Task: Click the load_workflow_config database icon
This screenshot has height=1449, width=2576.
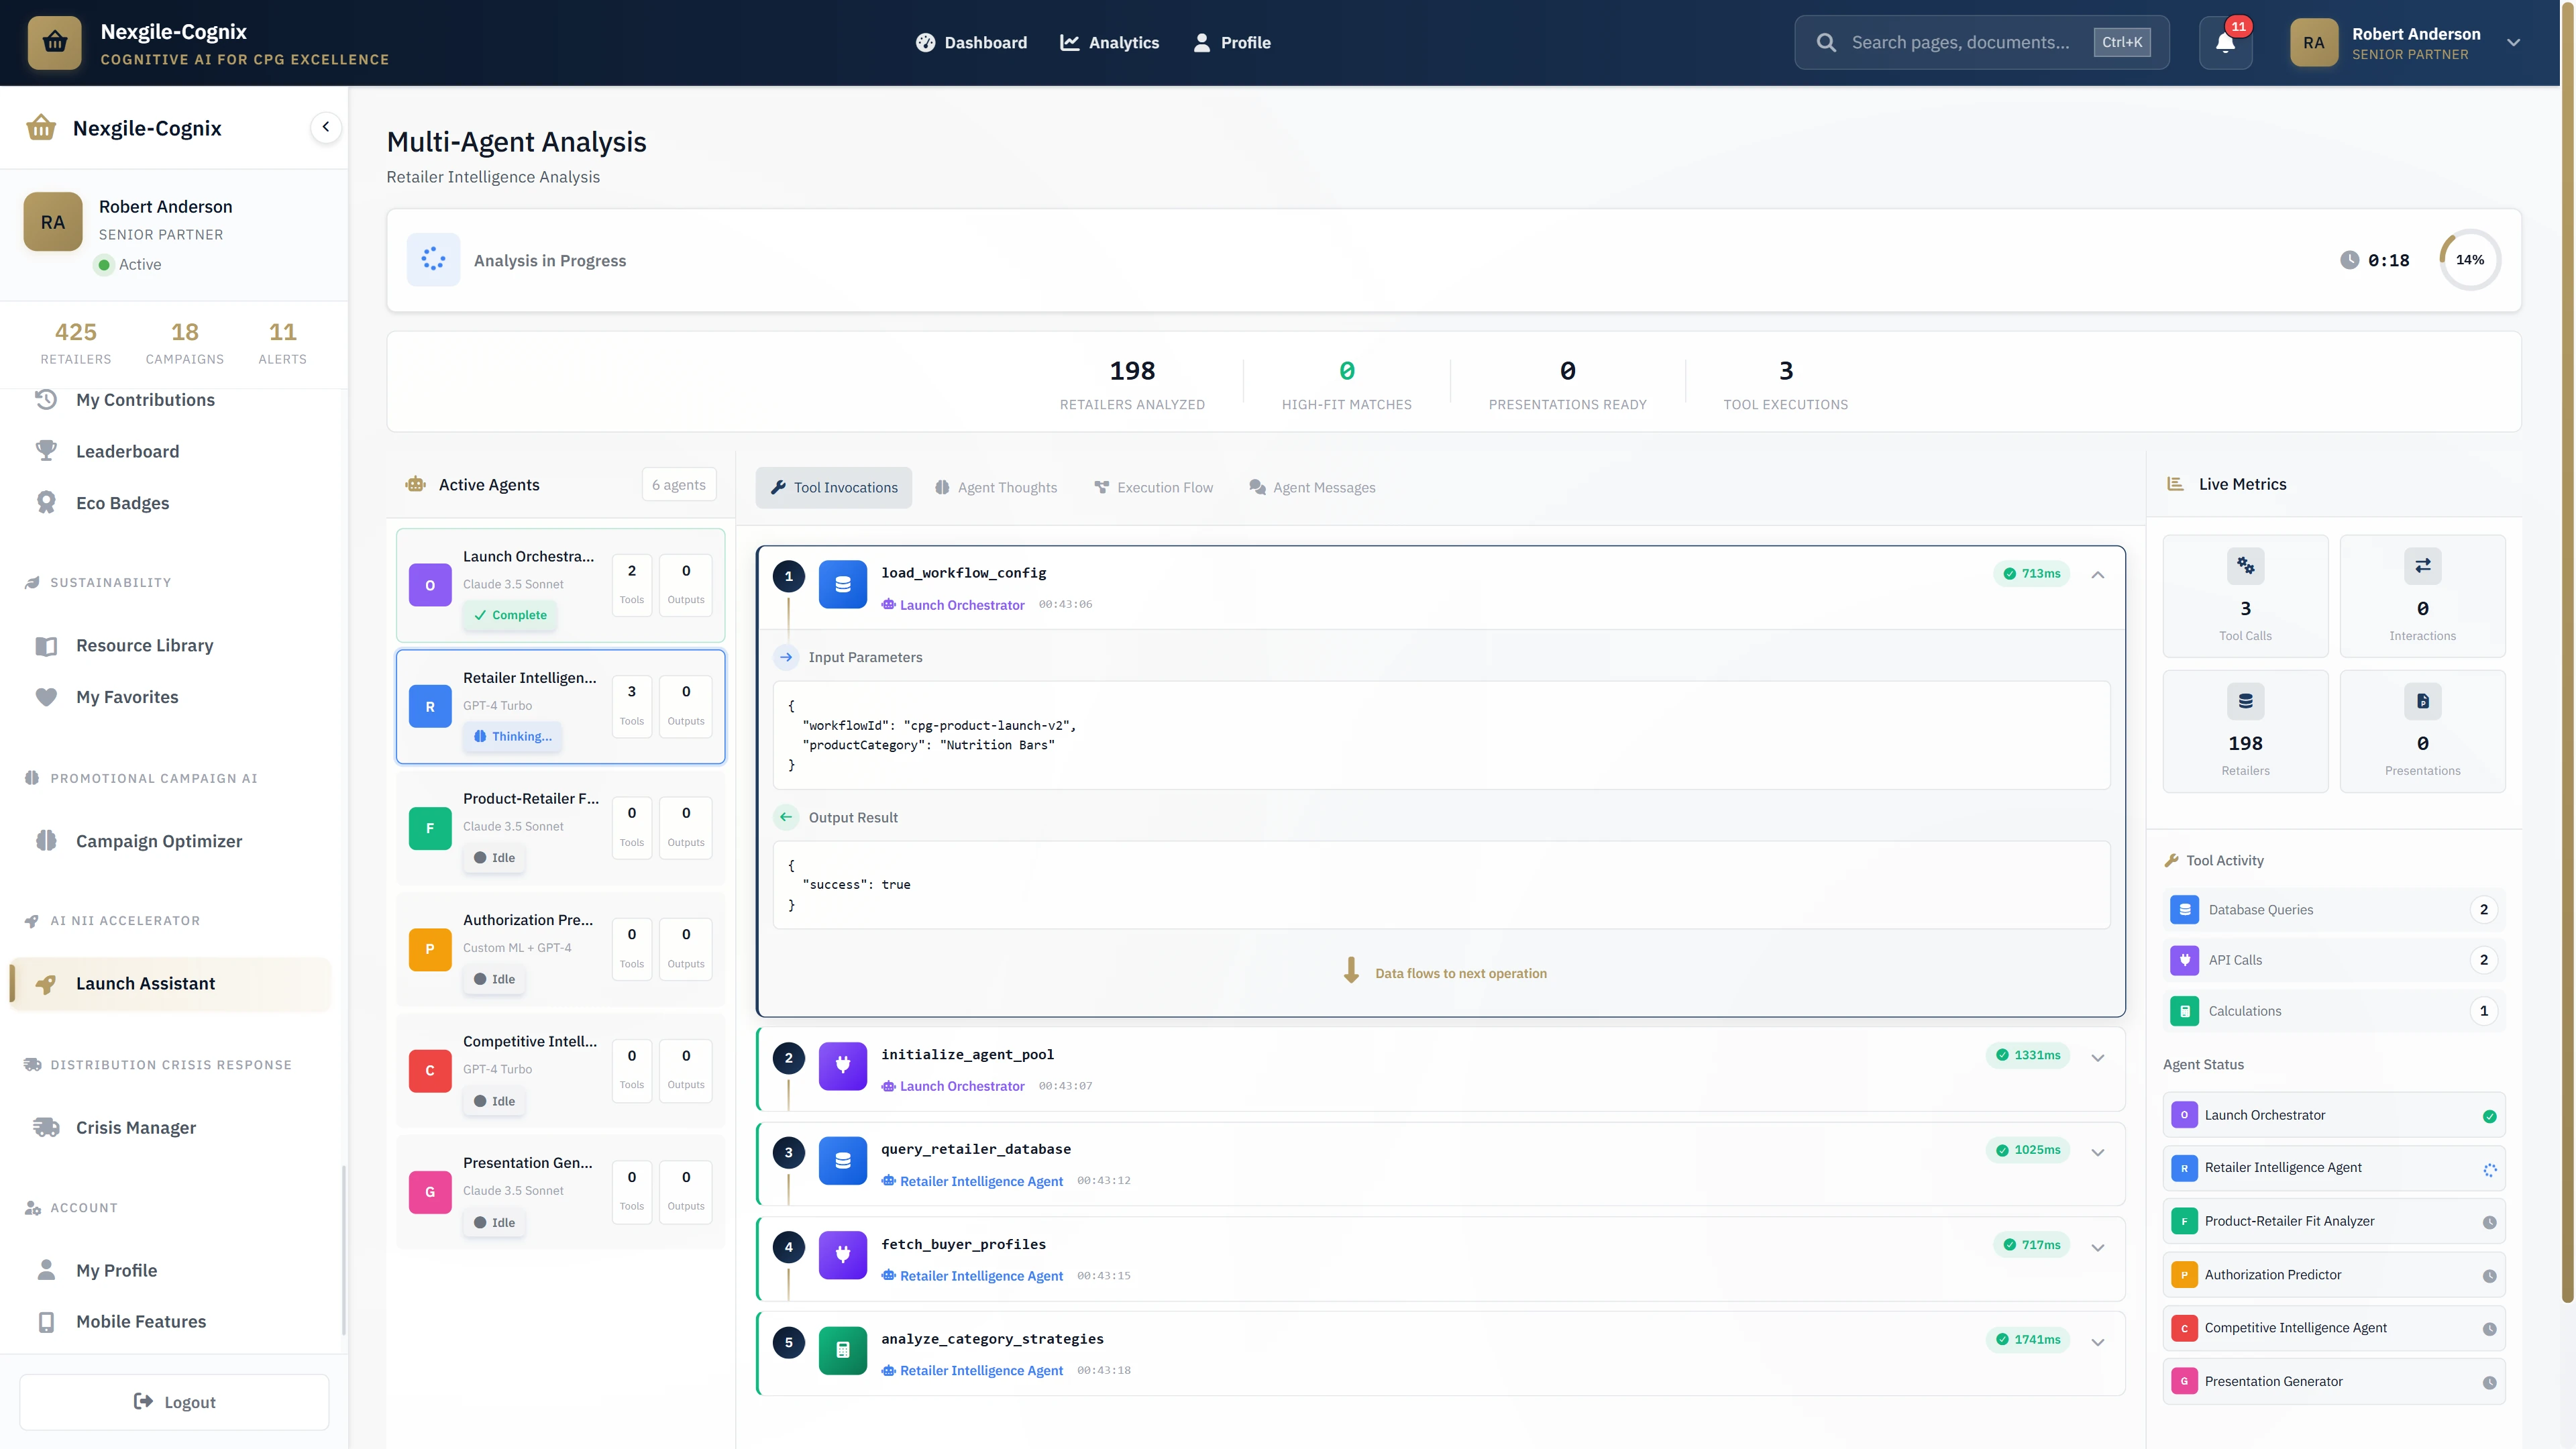Action: coord(842,585)
